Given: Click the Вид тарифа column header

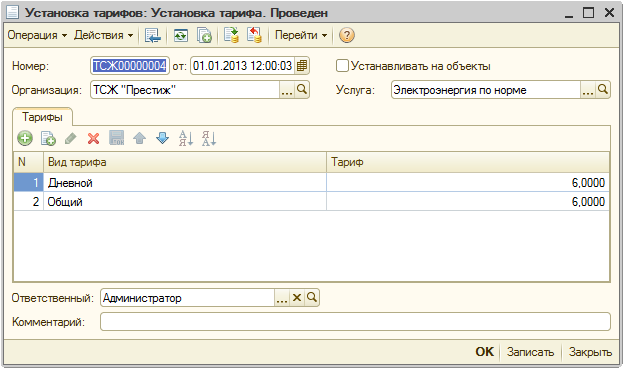Looking at the screenshot, I should coord(185,162).
